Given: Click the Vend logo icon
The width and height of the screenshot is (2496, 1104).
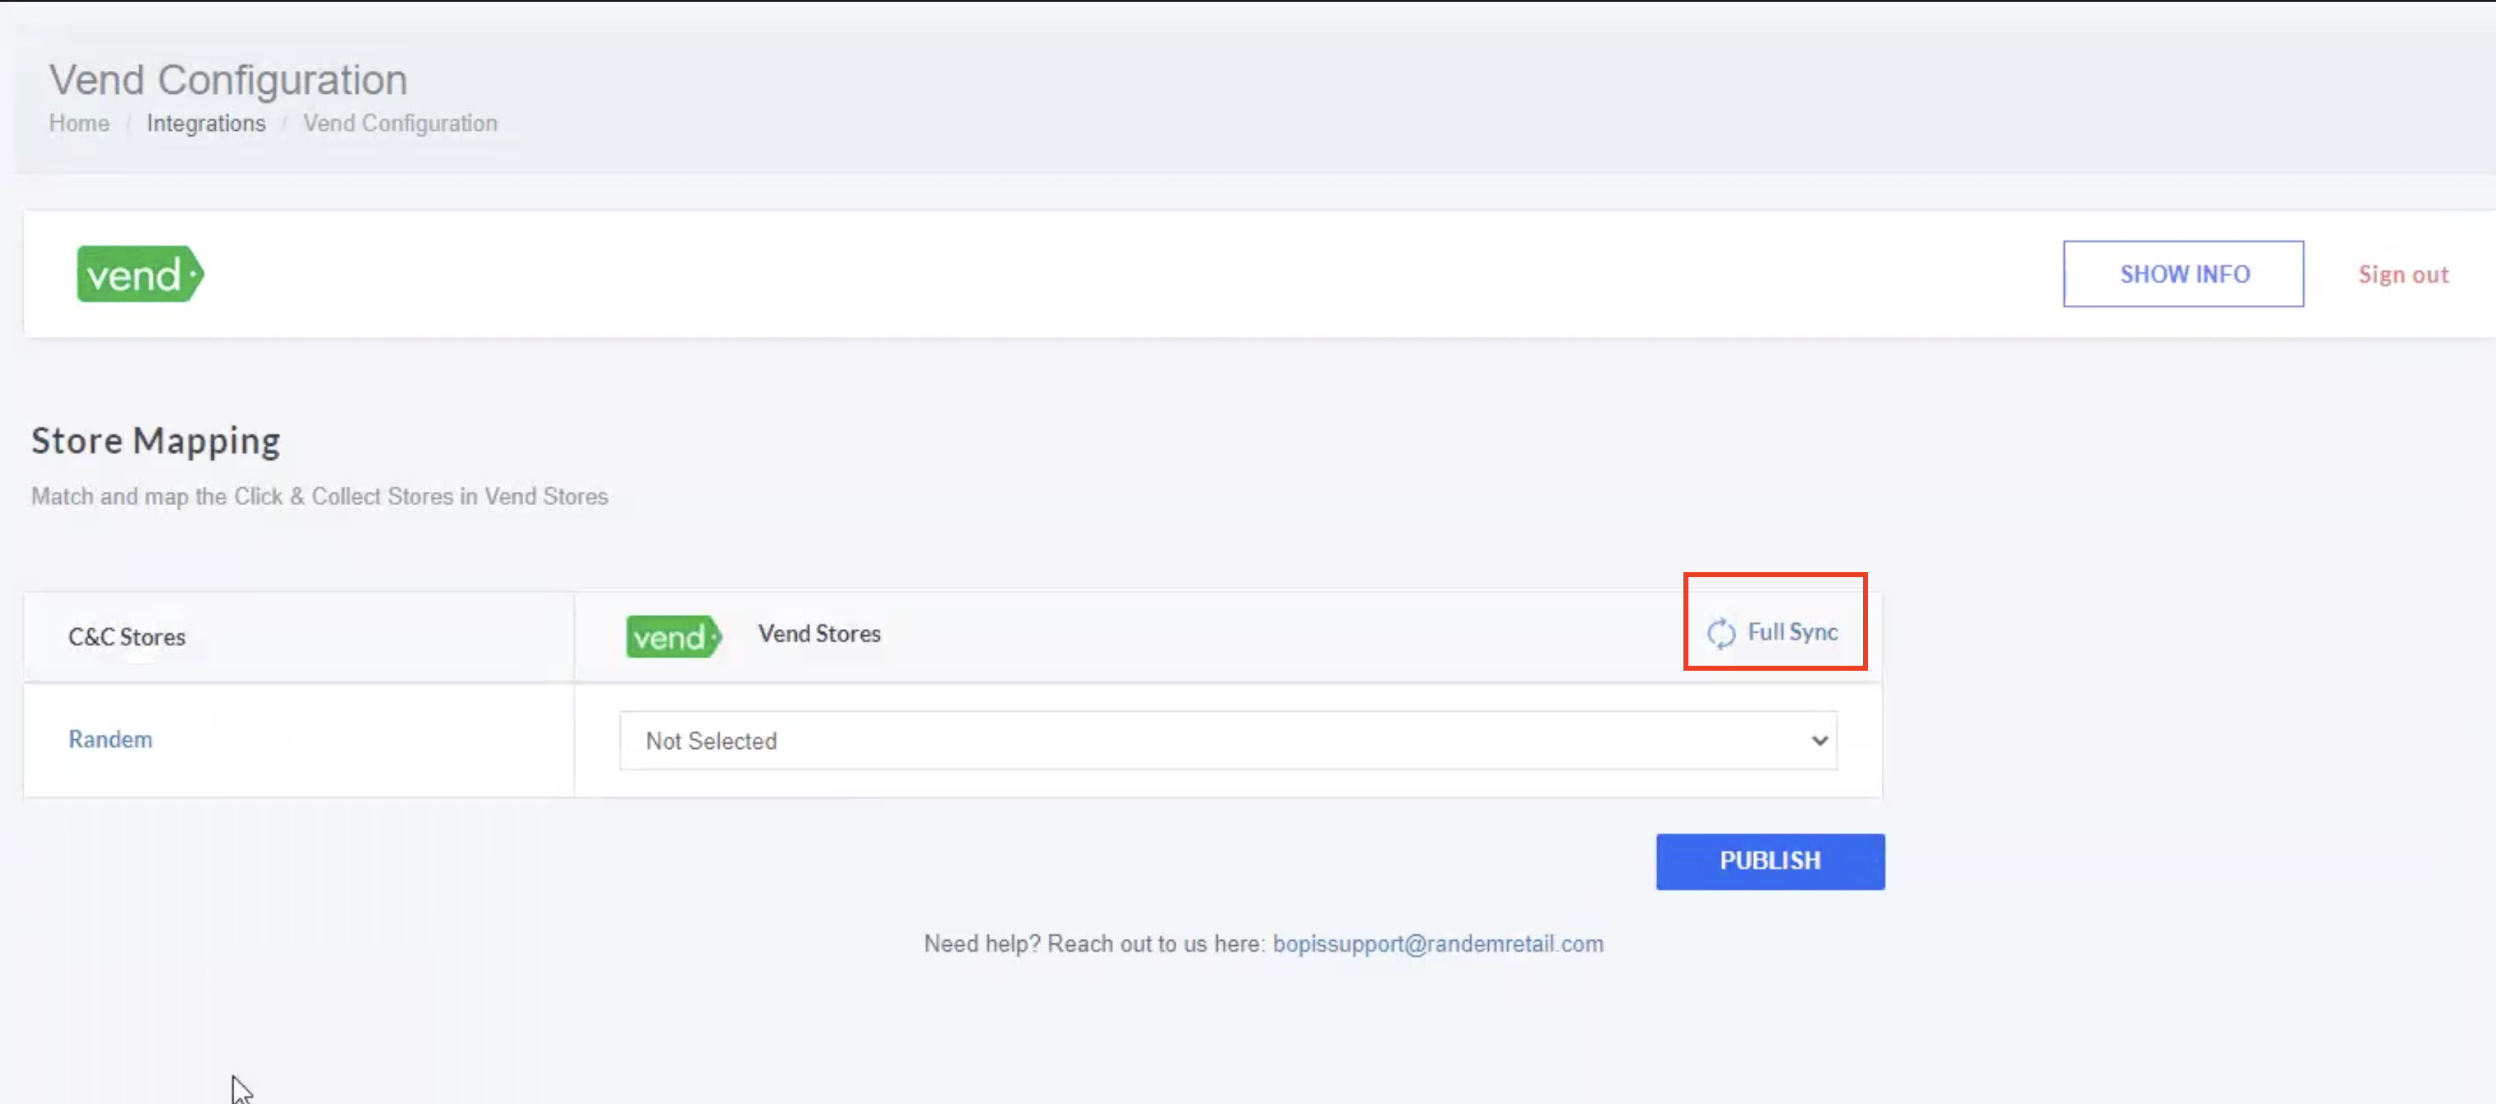Looking at the screenshot, I should click(x=138, y=274).
